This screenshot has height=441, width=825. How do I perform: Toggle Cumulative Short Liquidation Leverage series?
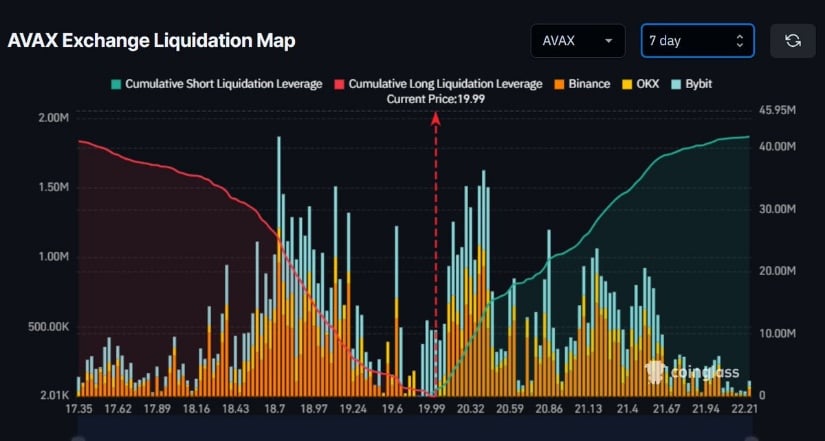pos(223,84)
